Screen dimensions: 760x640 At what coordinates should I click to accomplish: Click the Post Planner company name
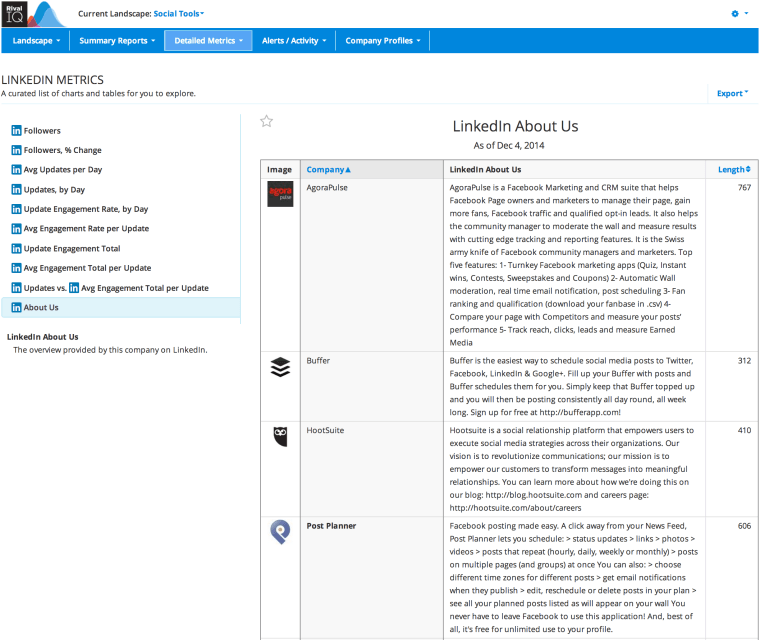click(331, 526)
